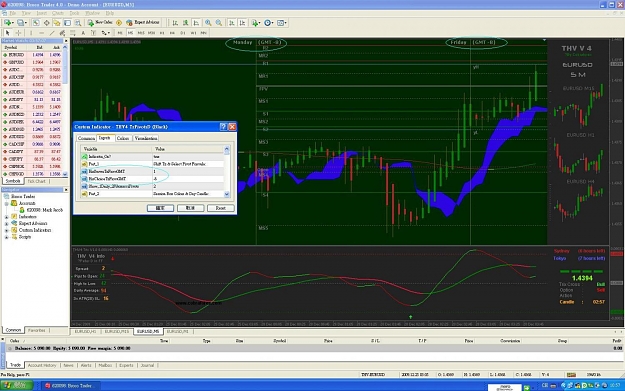The image size is (625, 391).
Task: Switch to Colors tab in Custom Indicator dialog
Action: 123,138
